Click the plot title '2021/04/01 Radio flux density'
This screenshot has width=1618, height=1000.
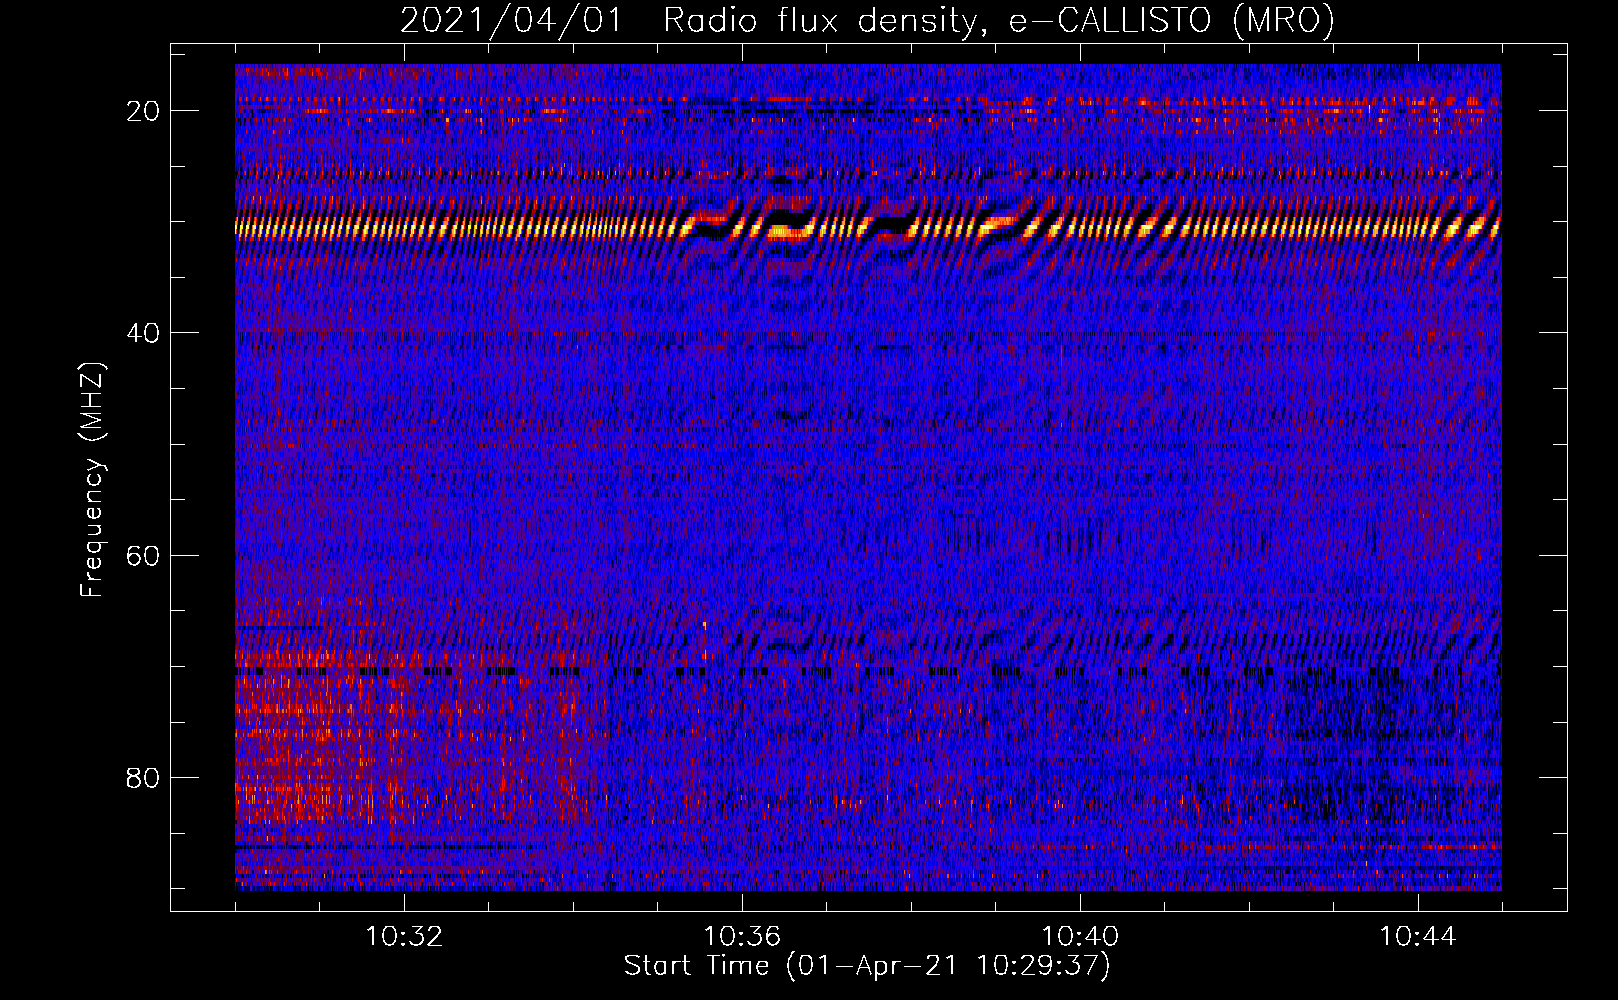[867, 20]
